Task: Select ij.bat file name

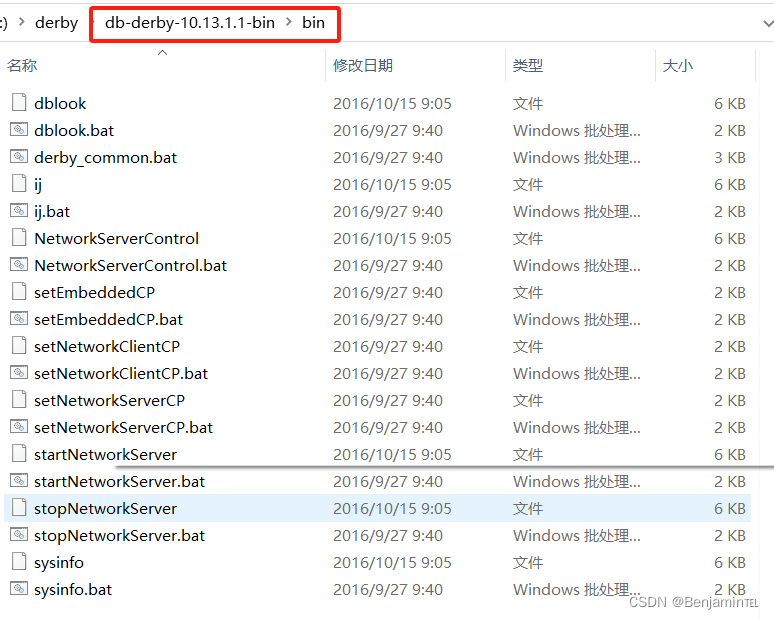Action: [x=52, y=212]
